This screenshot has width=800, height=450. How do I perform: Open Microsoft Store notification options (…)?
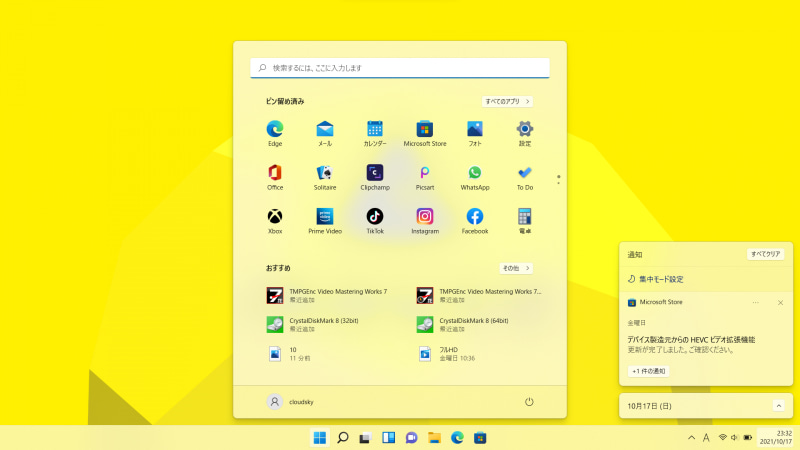(x=756, y=303)
